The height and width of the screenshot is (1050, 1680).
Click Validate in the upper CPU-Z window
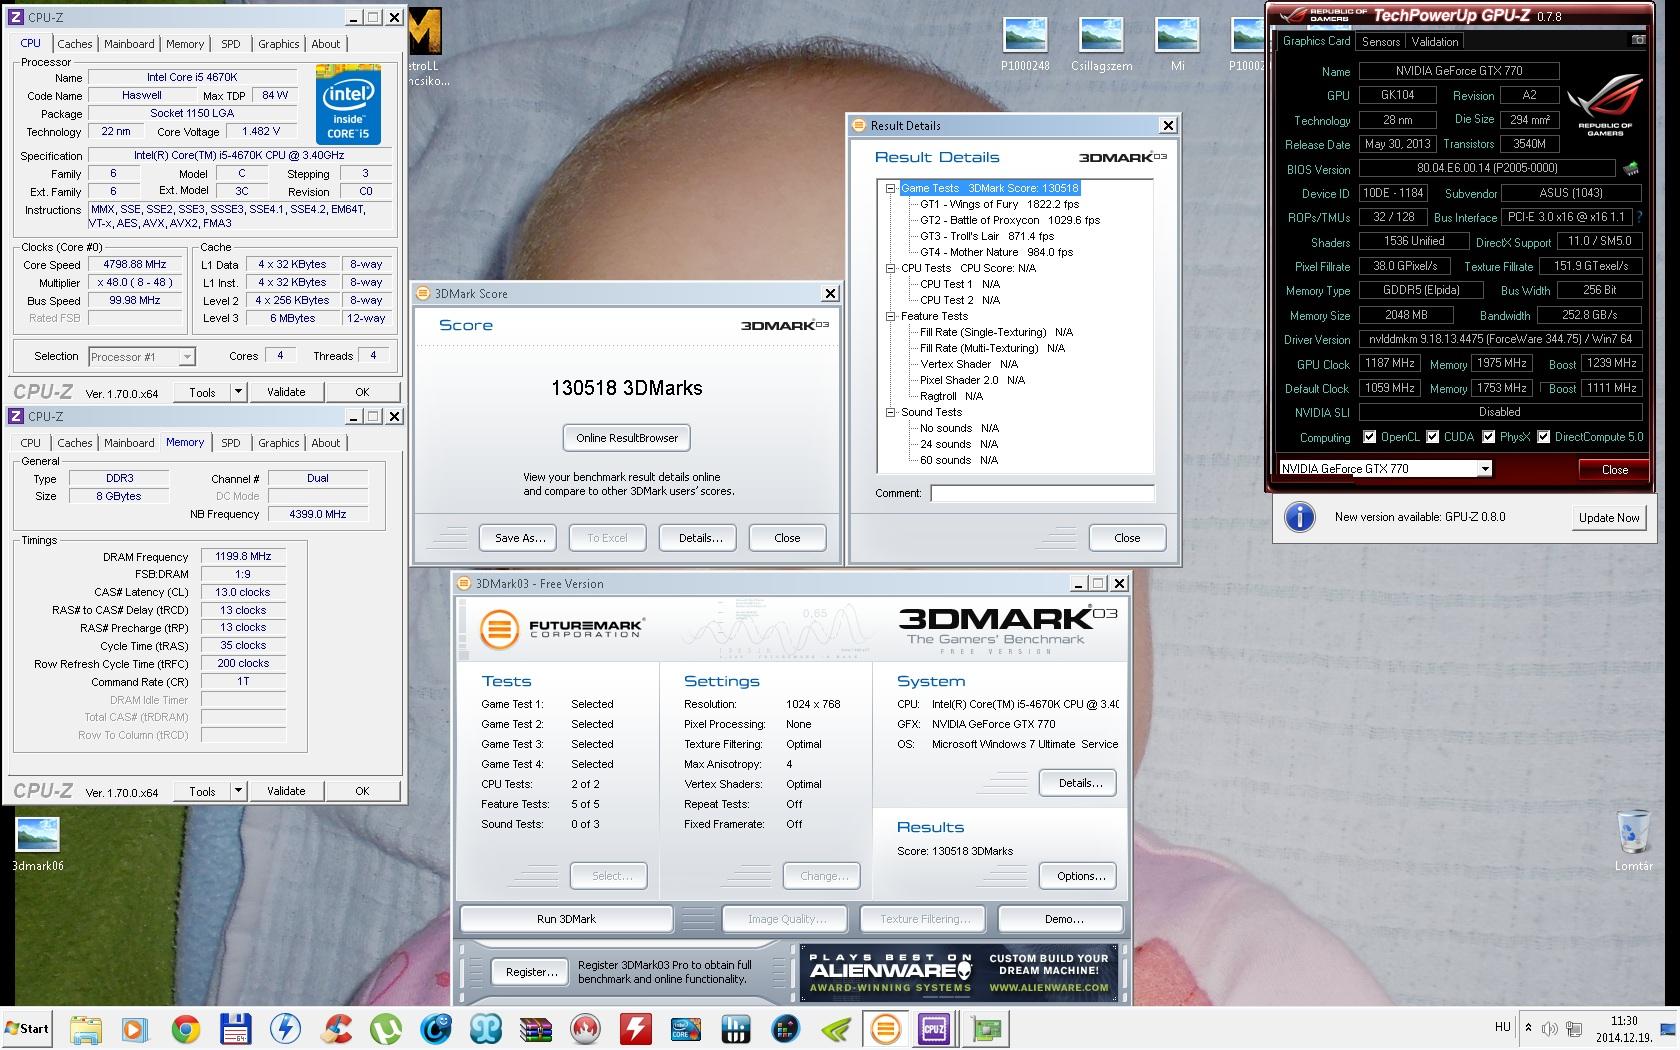286,392
